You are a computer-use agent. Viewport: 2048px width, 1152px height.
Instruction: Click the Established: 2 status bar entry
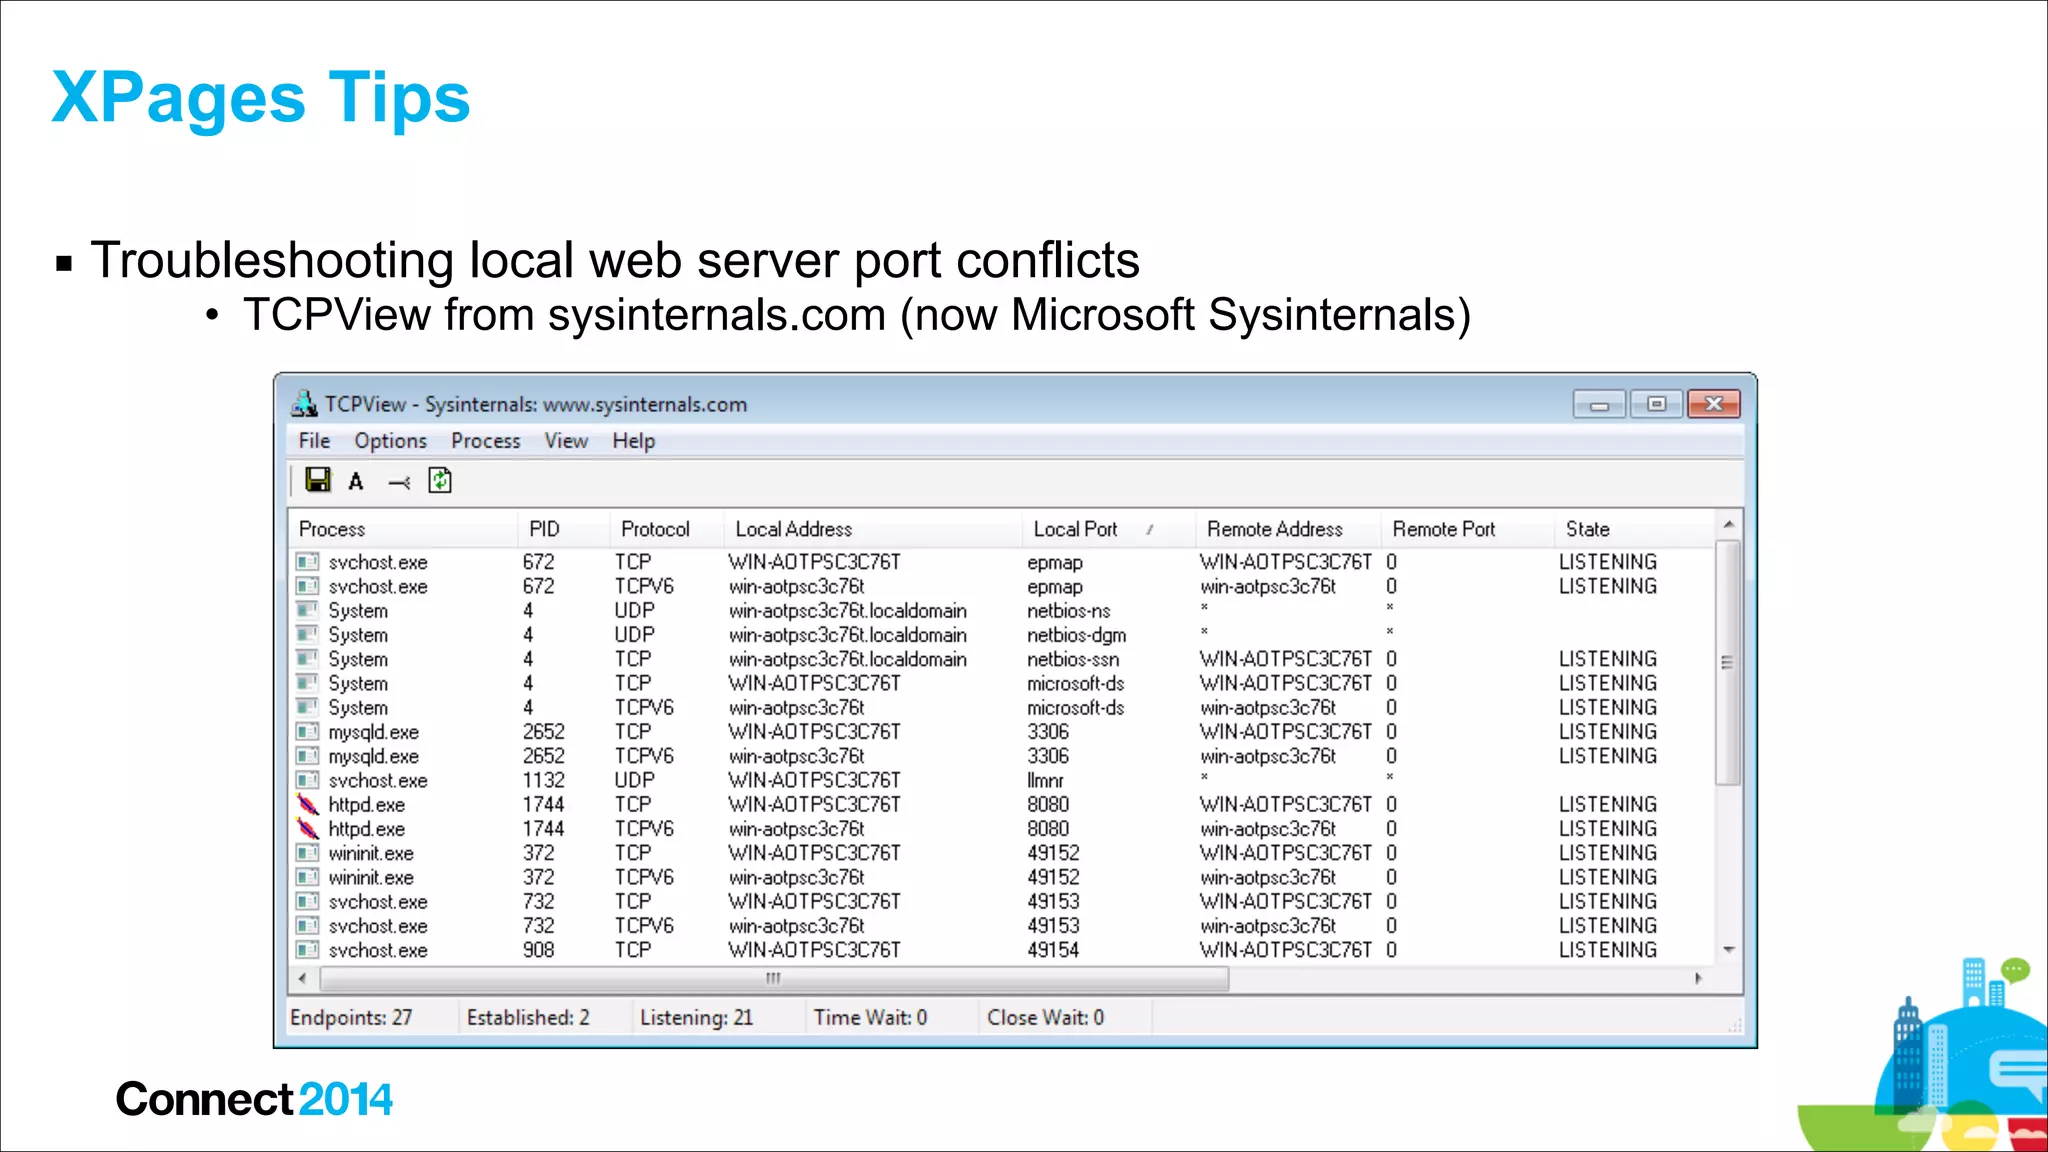pyautogui.click(x=528, y=1017)
